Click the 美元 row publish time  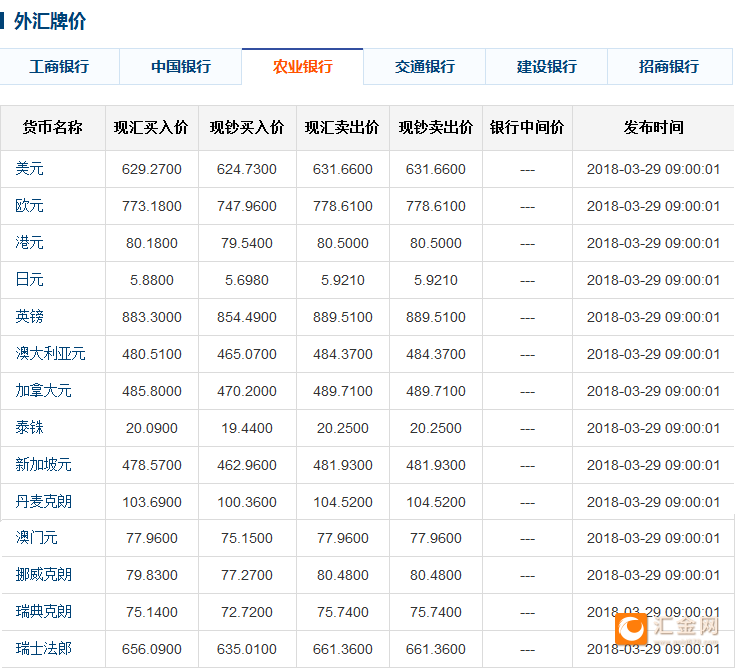pos(653,169)
